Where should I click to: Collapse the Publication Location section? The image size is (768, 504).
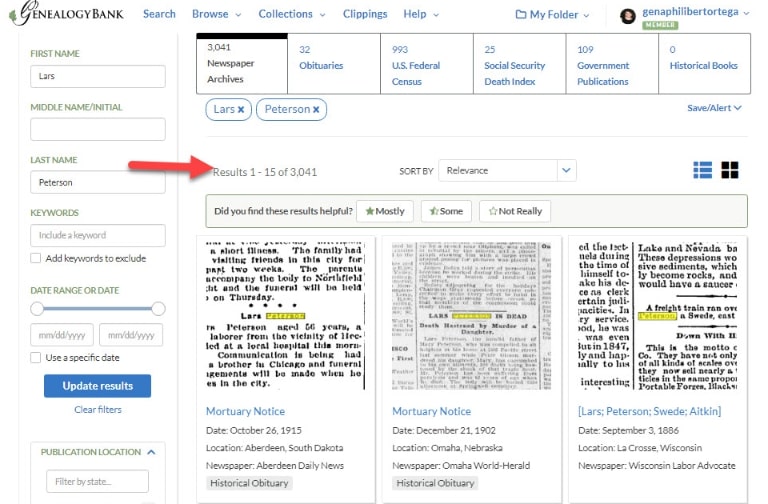(x=151, y=452)
